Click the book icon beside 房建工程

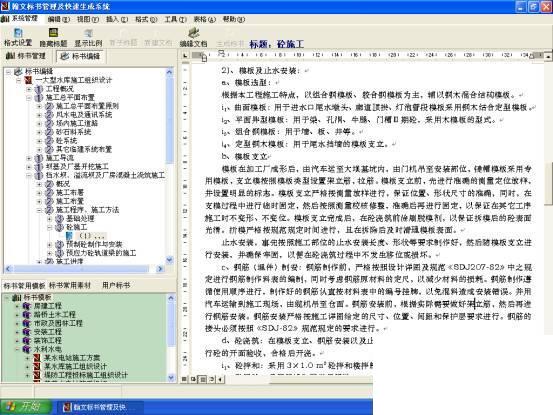[27, 306]
